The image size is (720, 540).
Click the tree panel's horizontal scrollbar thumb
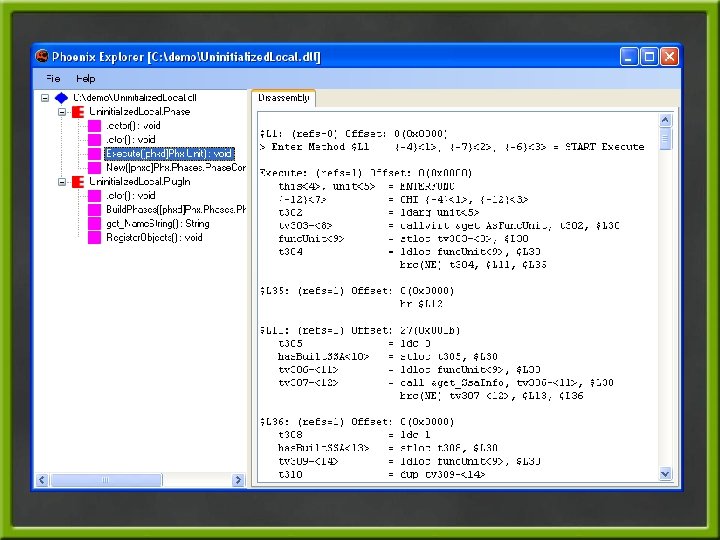tap(106, 480)
